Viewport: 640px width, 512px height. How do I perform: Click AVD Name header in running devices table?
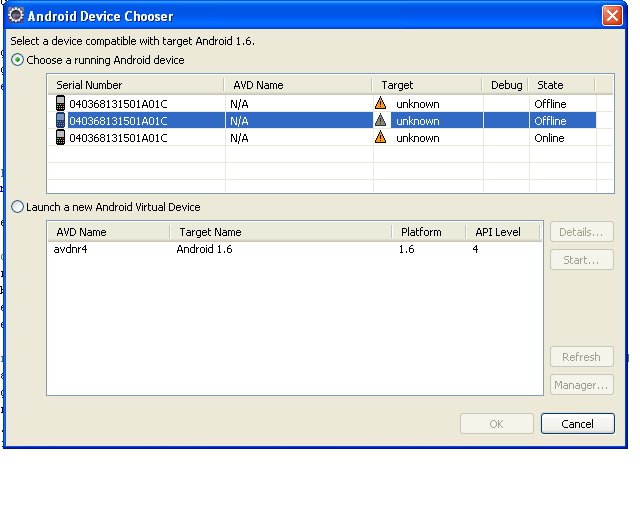298,85
